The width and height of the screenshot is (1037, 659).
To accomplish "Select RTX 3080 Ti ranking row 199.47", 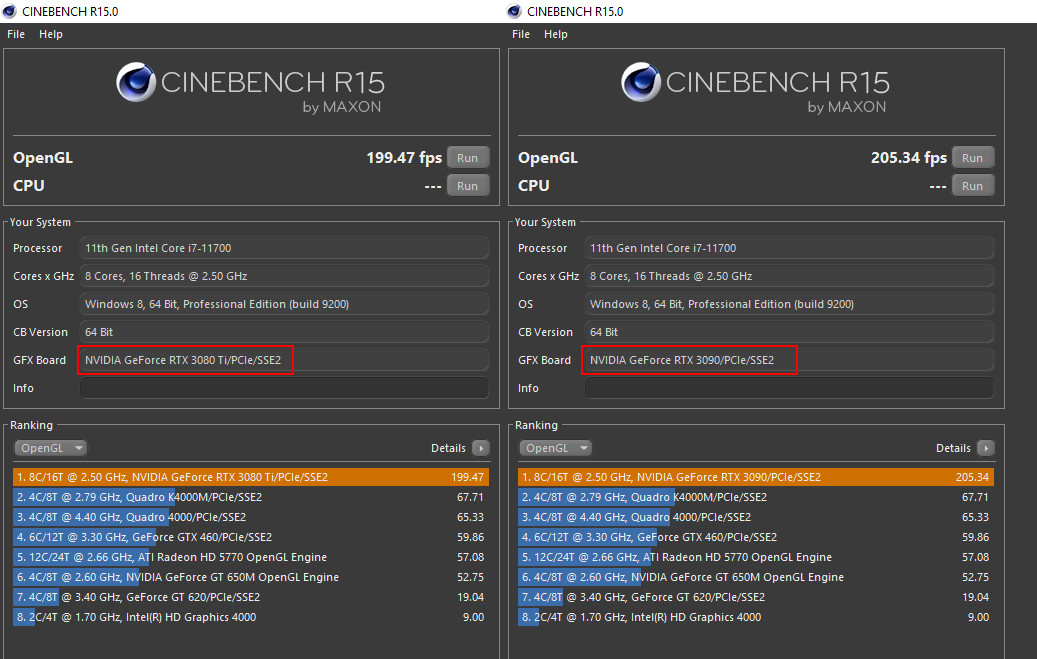I will pos(251,477).
